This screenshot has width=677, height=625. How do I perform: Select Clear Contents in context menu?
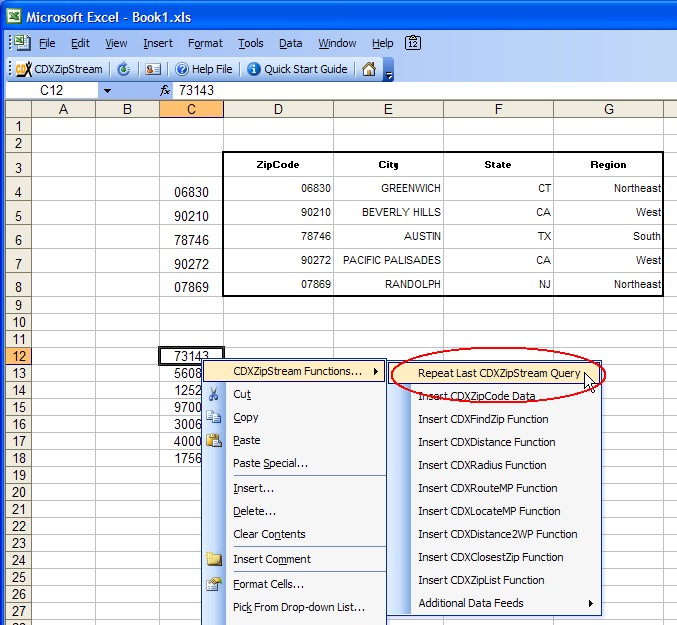(294, 534)
